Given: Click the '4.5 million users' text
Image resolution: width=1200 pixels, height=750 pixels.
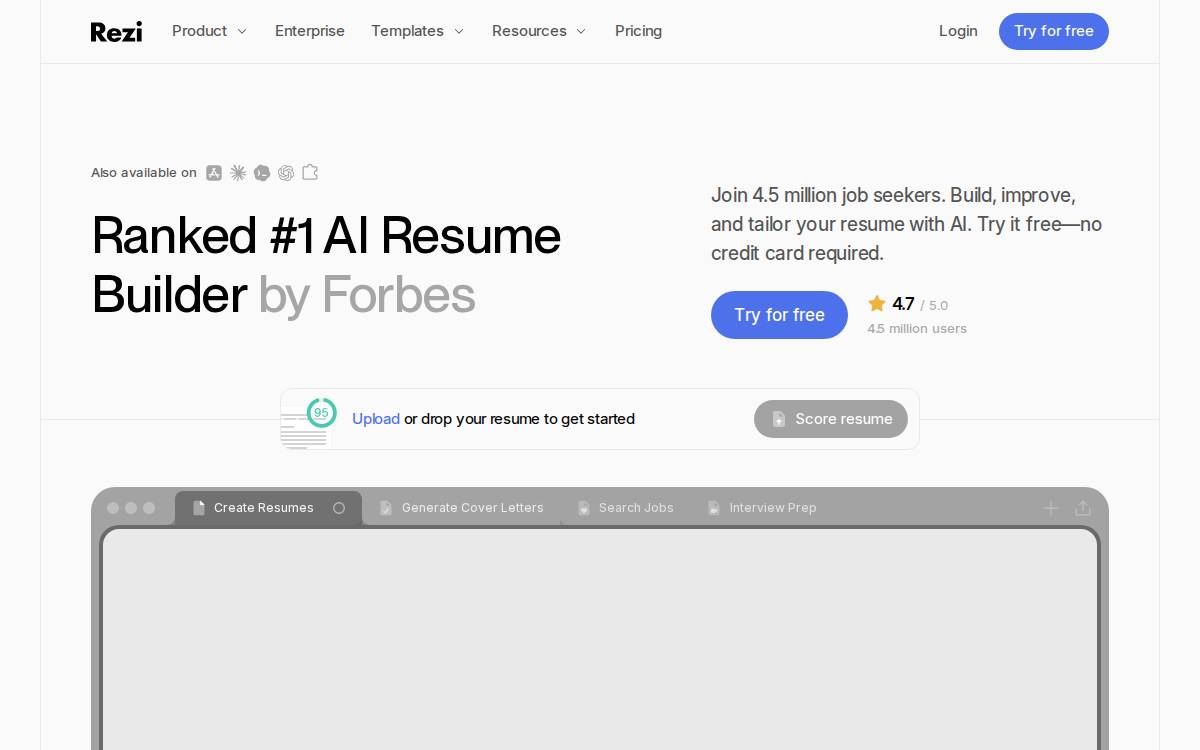Looking at the screenshot, I should click(917, 328).
